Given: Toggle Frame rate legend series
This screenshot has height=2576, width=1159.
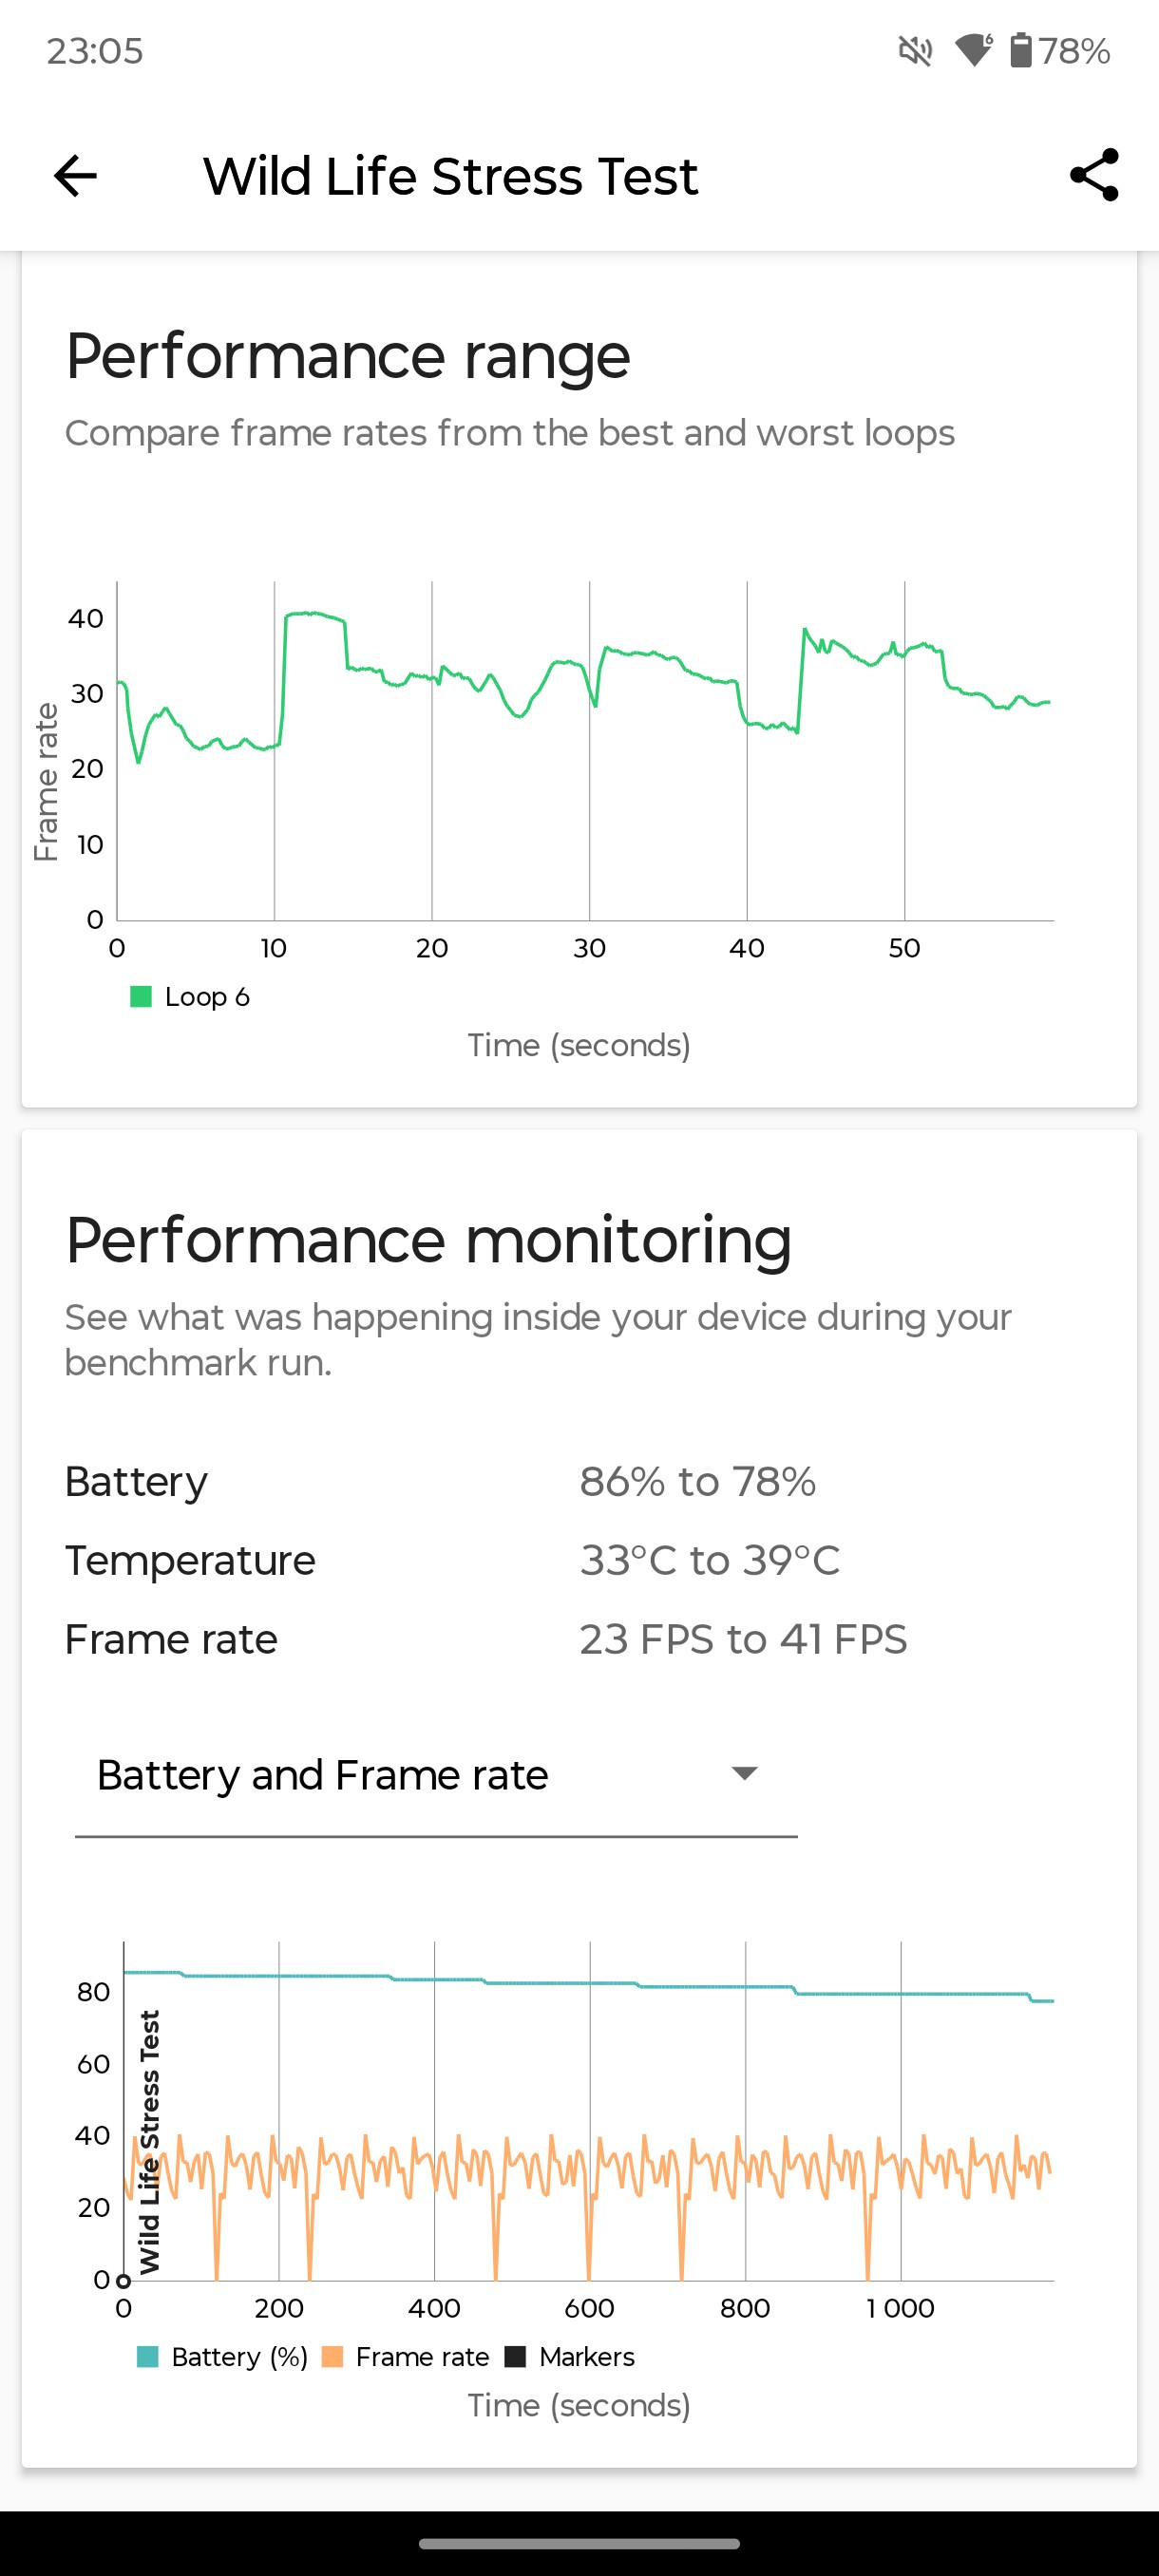Looking at the screenshot, I should pyautogui.click(x=406, y=2356).
